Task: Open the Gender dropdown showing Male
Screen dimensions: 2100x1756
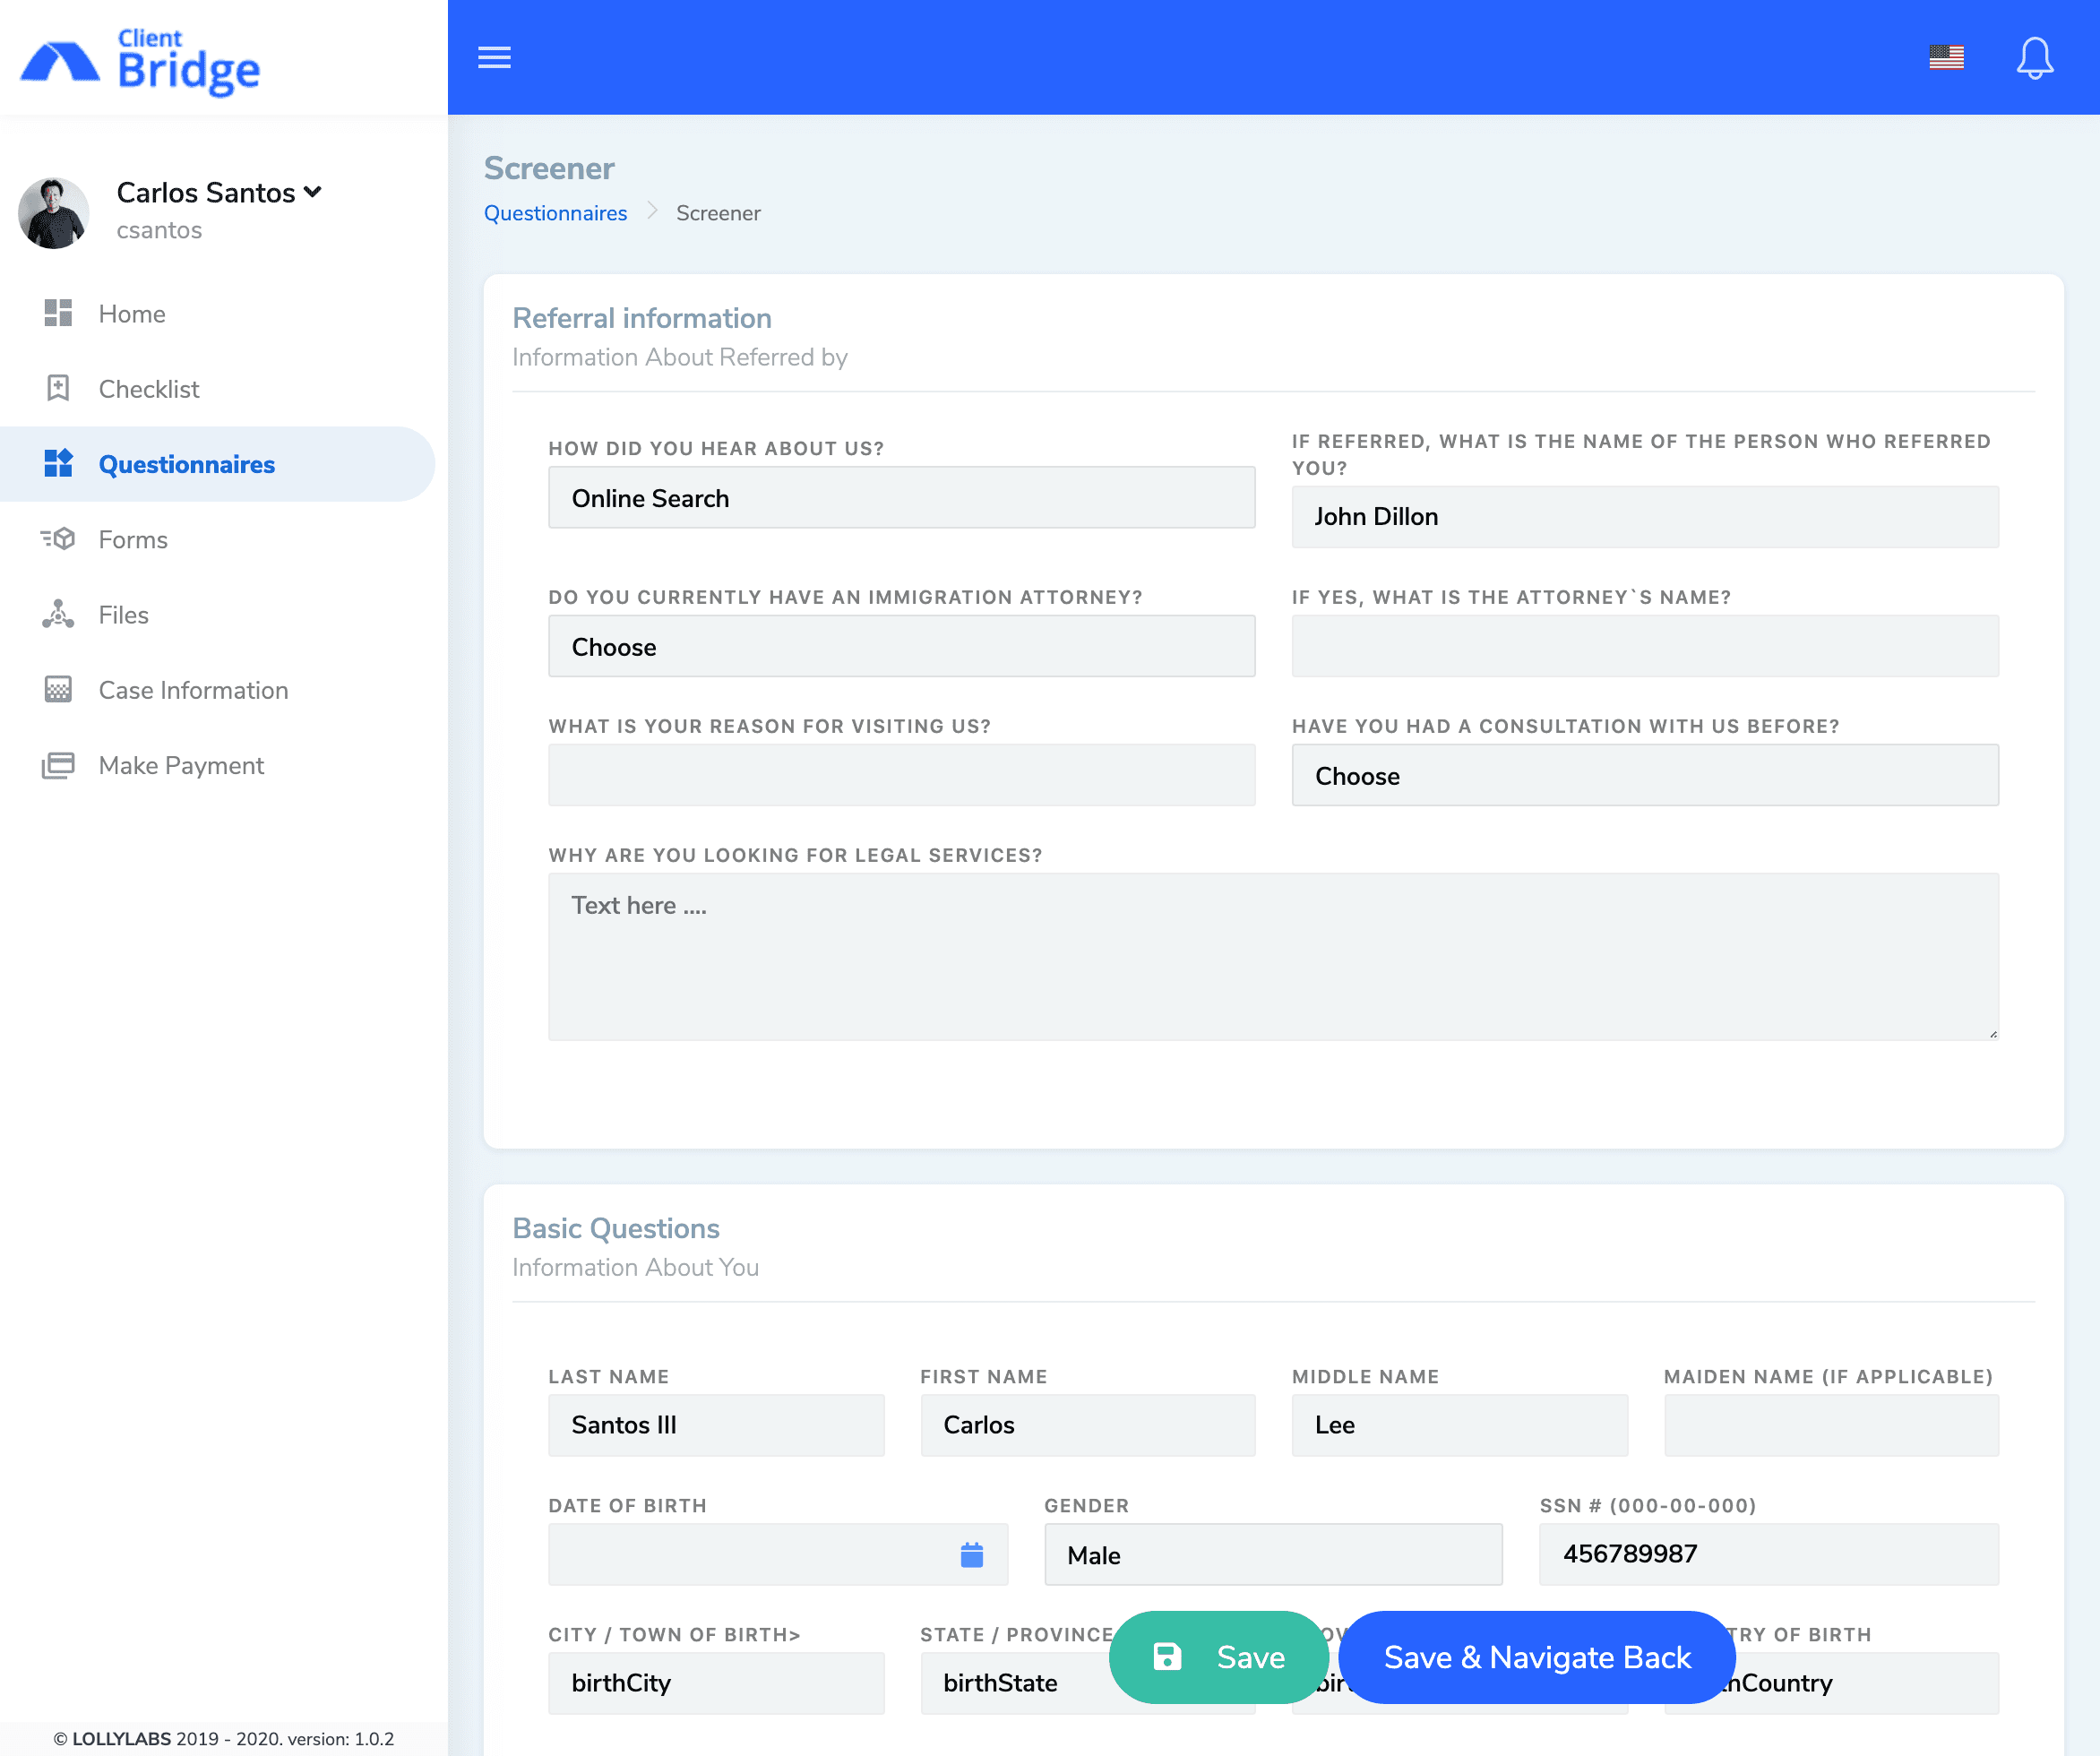Action: 1272,1555
